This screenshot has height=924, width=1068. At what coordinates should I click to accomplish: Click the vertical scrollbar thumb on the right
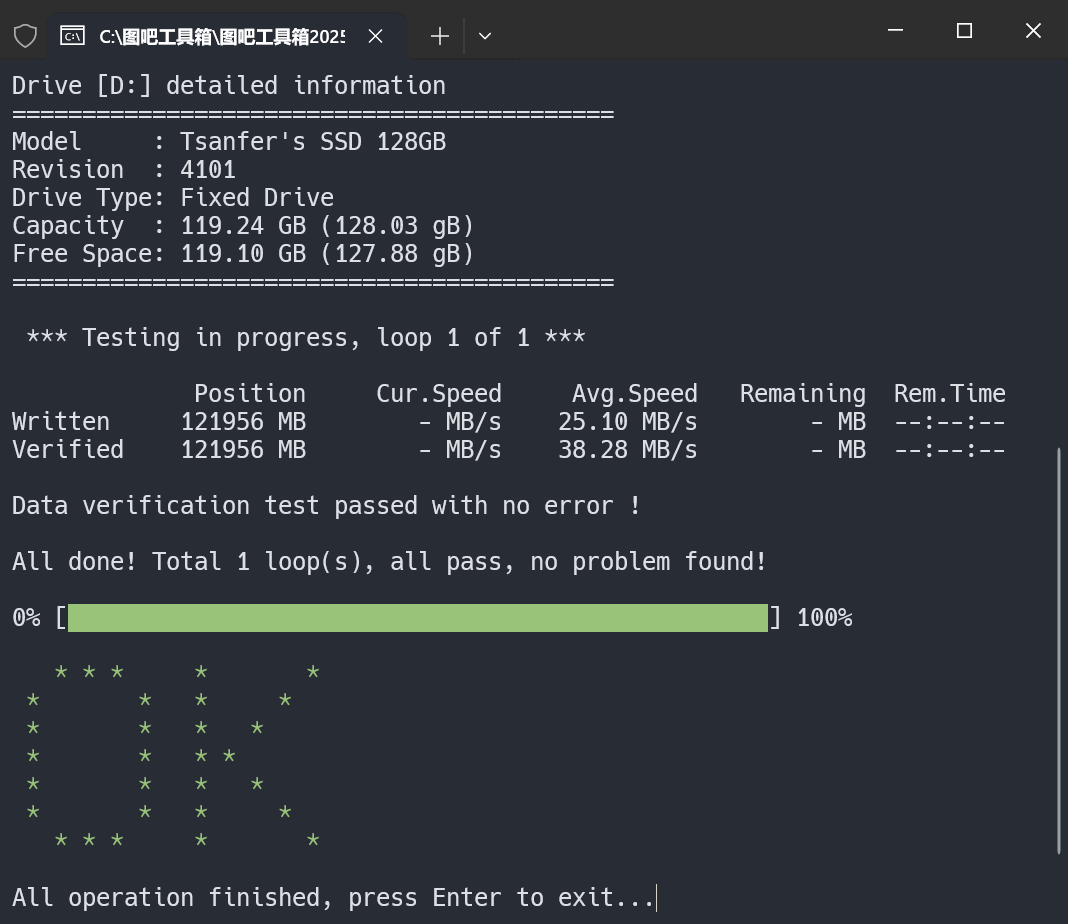click(x=1059, y=650)
